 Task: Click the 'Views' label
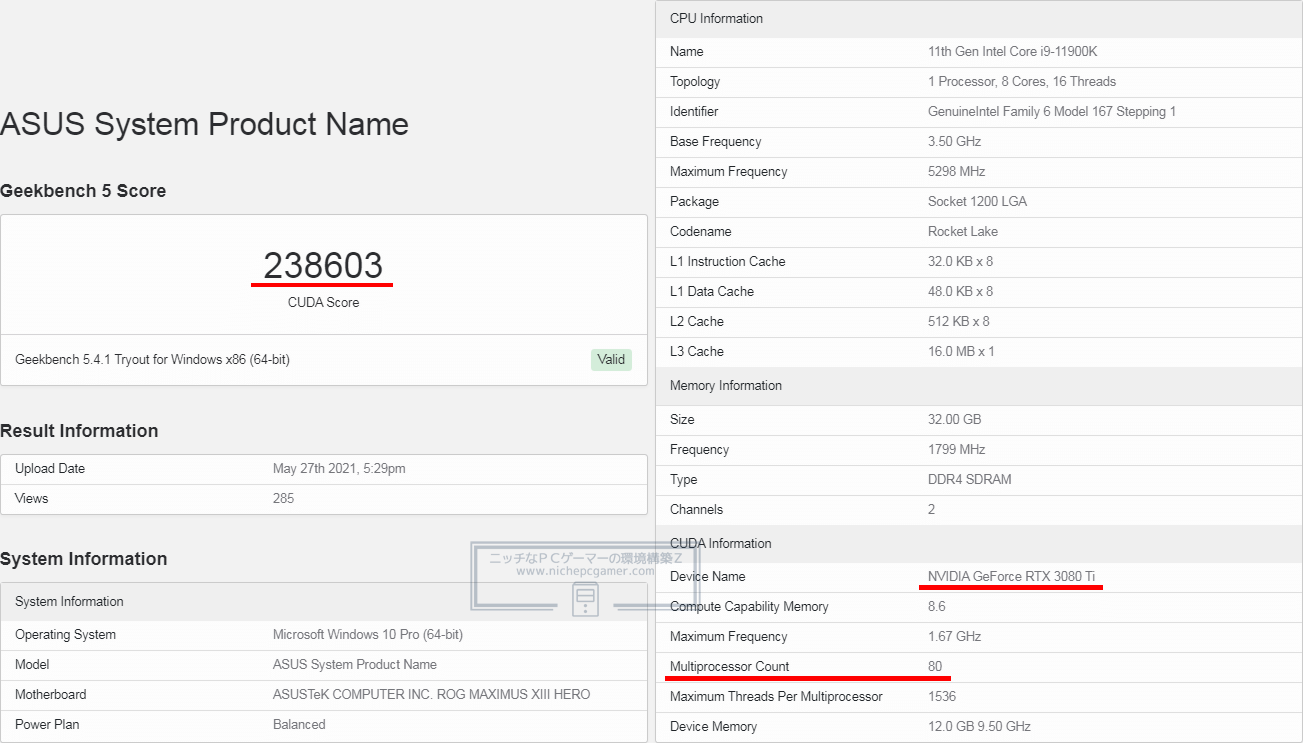(x=32, y=499)
